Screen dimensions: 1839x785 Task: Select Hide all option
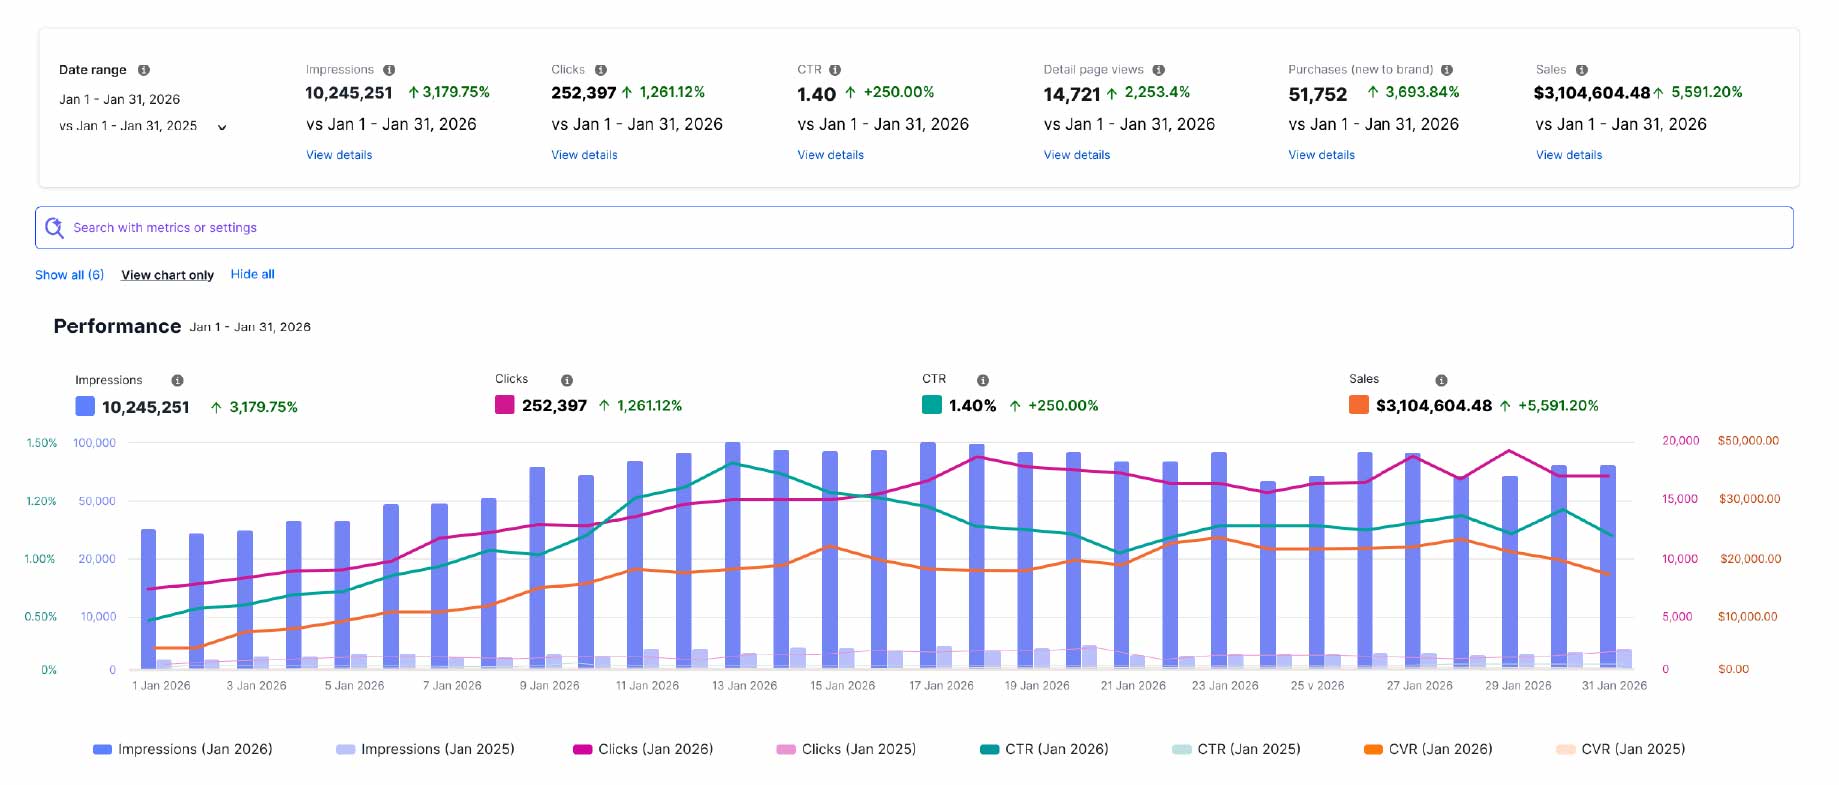(x=252, y=274)
